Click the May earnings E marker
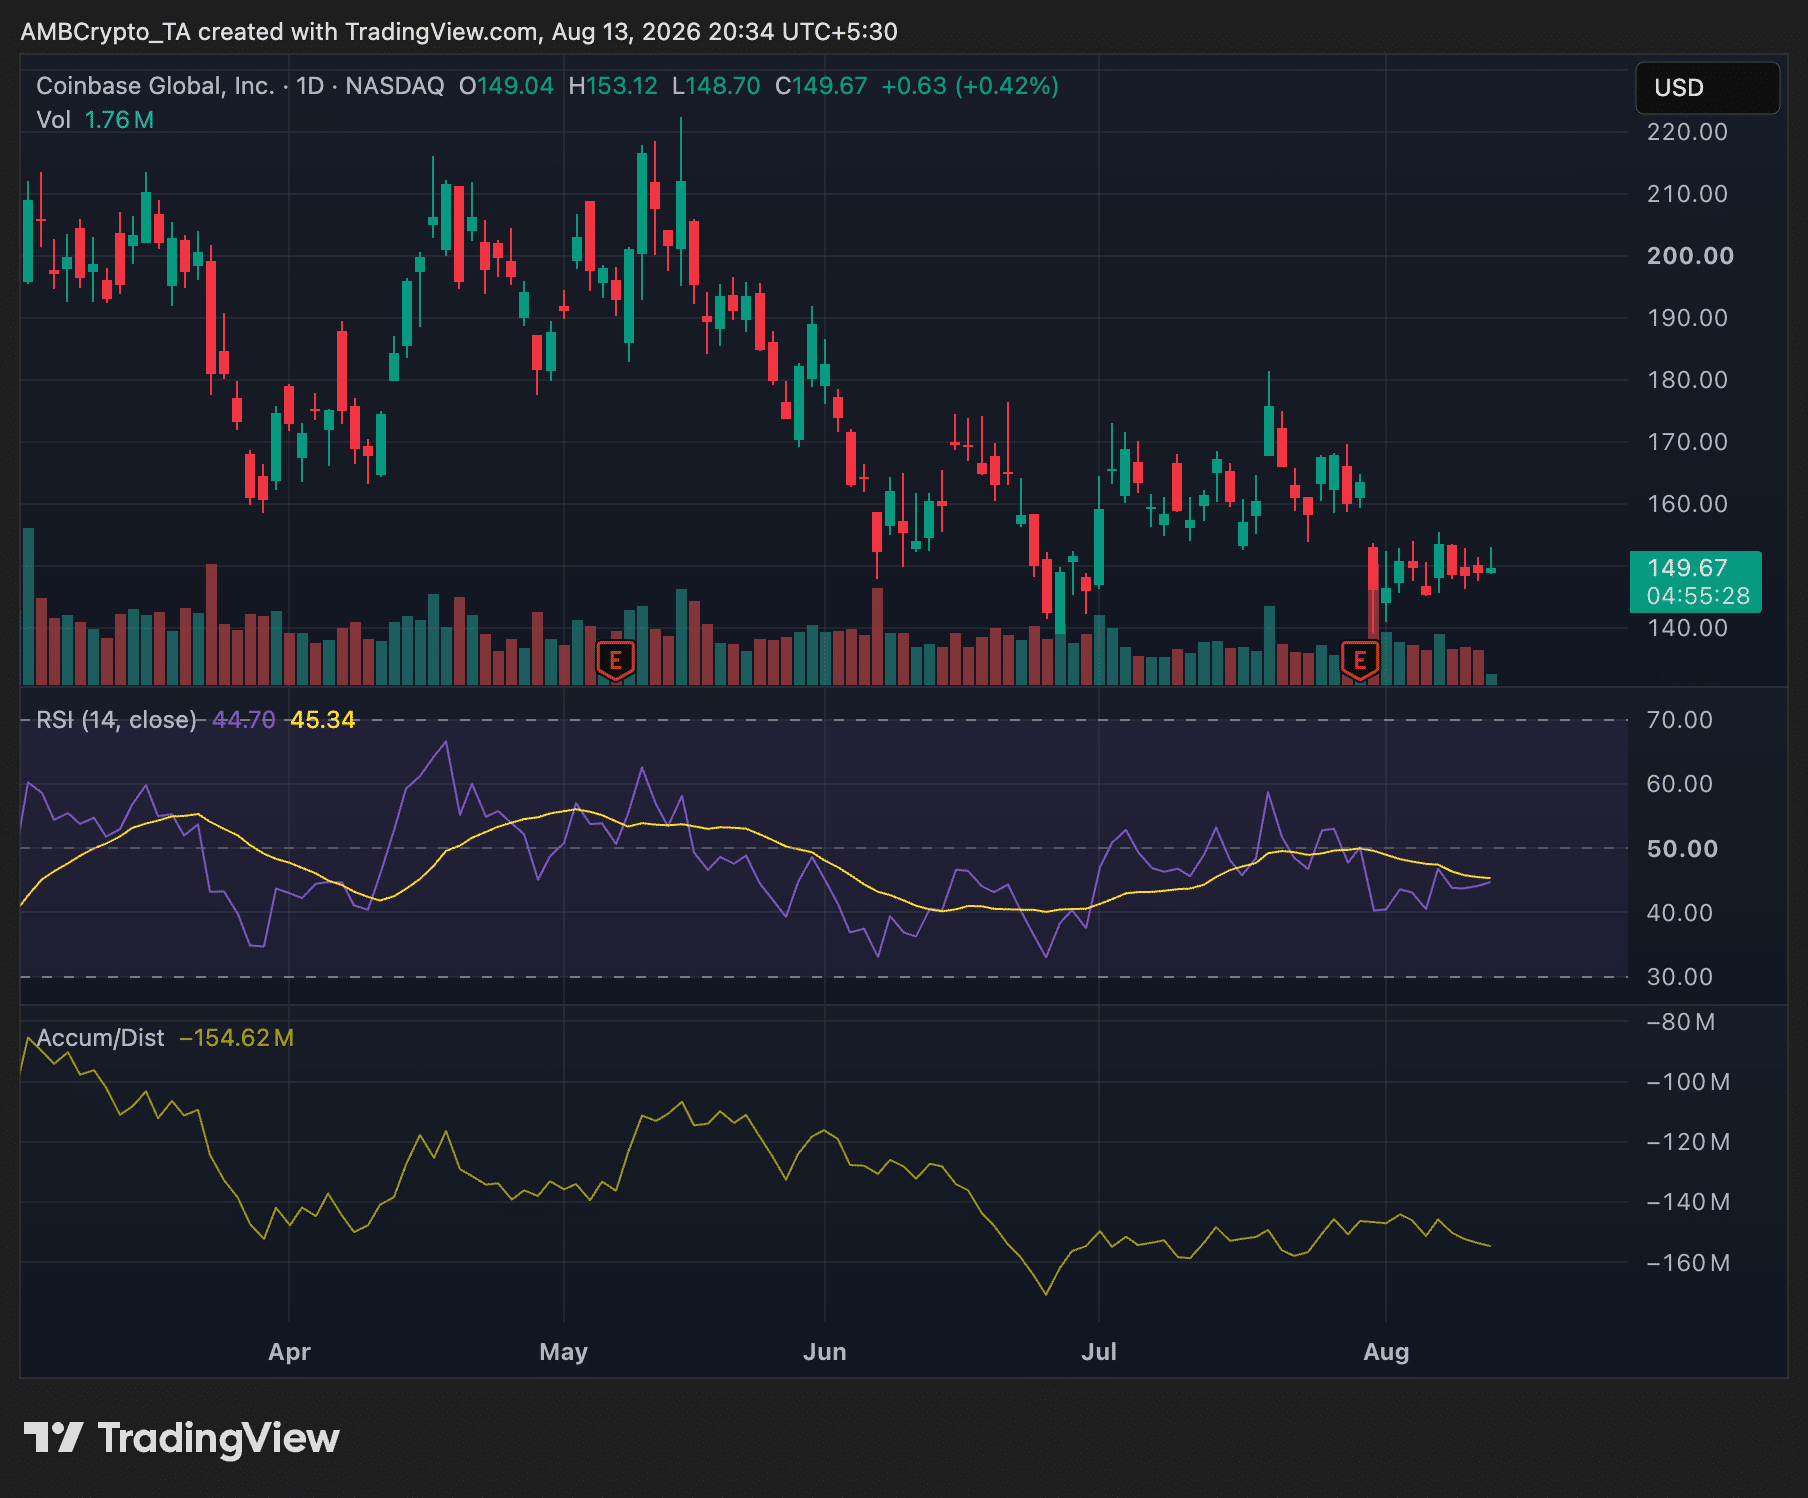 click(x=616, y=660)
